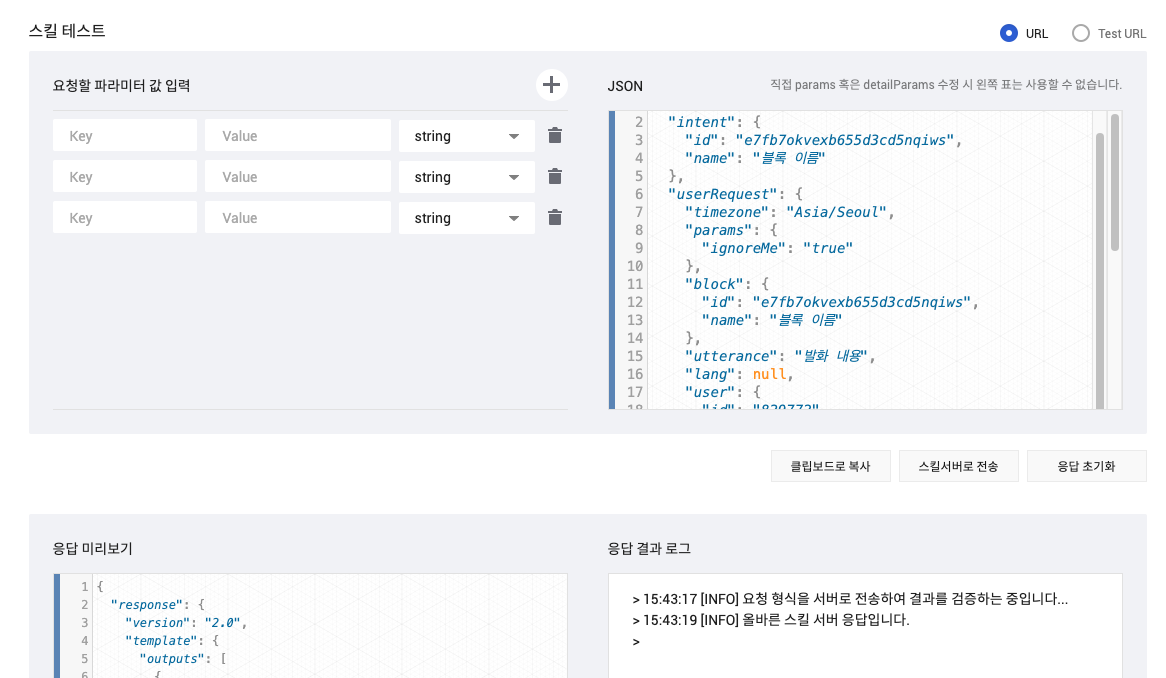Click the 요청할 파라미터 값 입력 label
This screenshot has height=678, width=1166.
[x=121, y=85]
